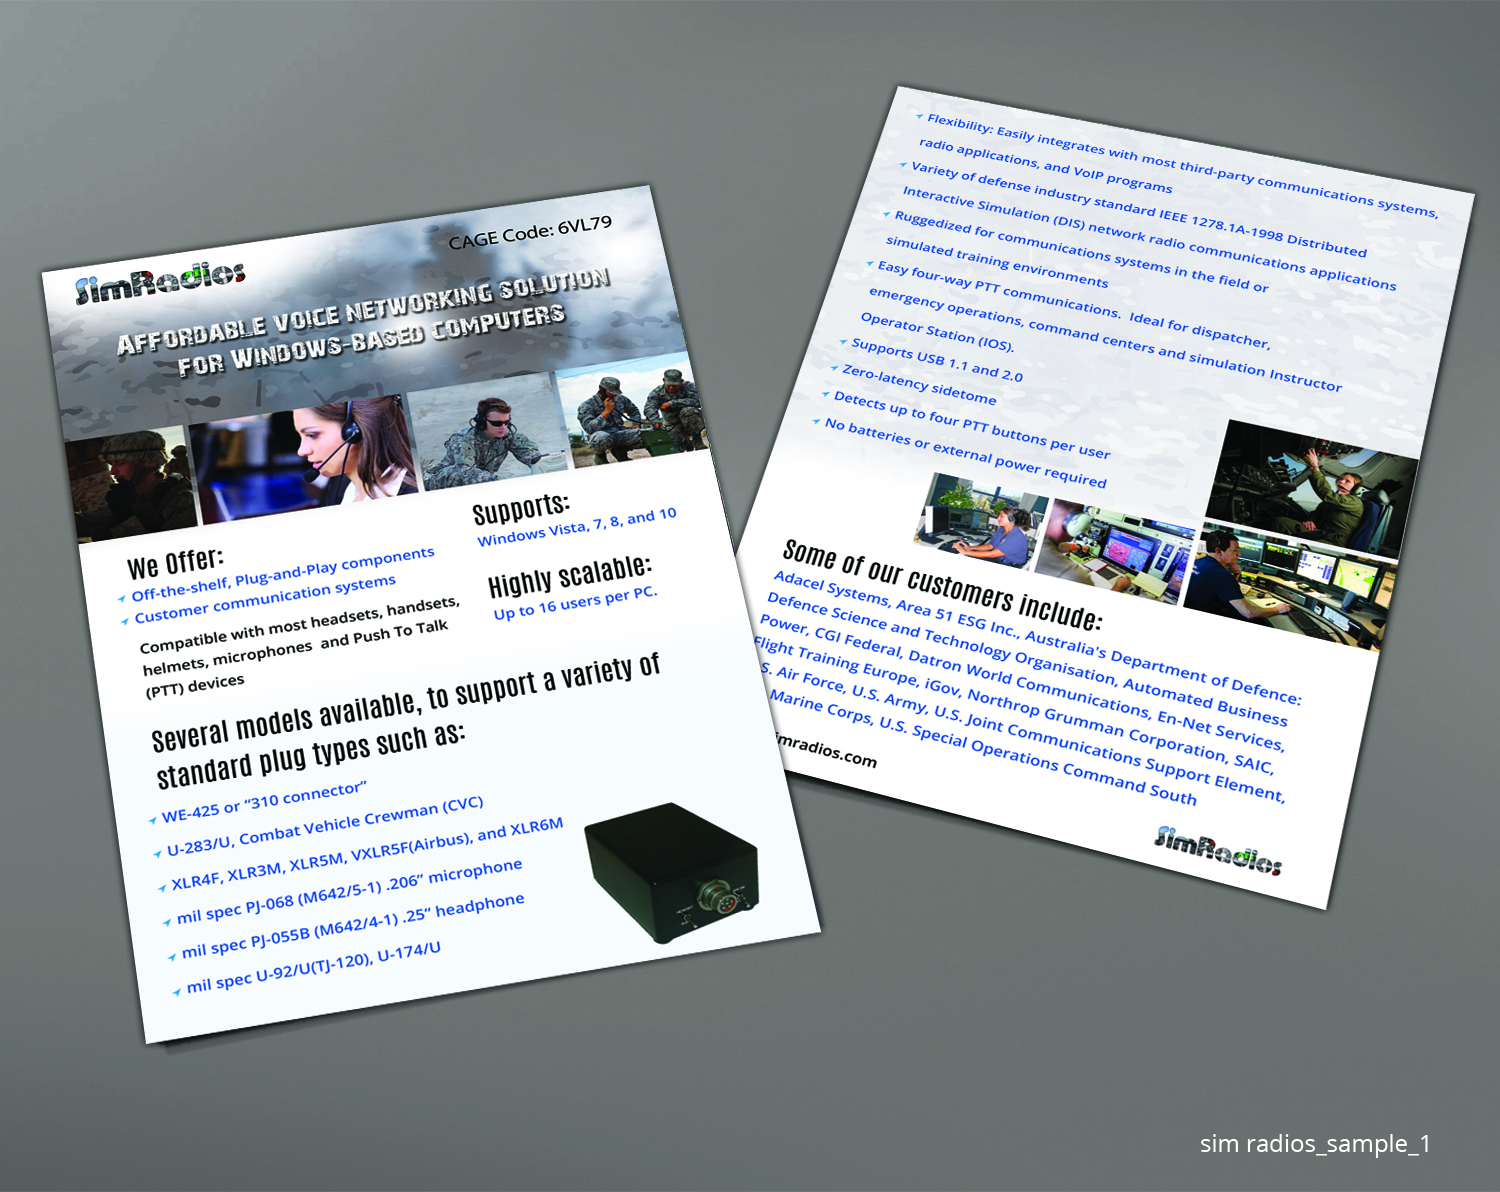The height and width of the screenshot is (1192, 1500).
Task: Click 'Defence Science and Technology Organisation' line
Action: coord(1025,660)
